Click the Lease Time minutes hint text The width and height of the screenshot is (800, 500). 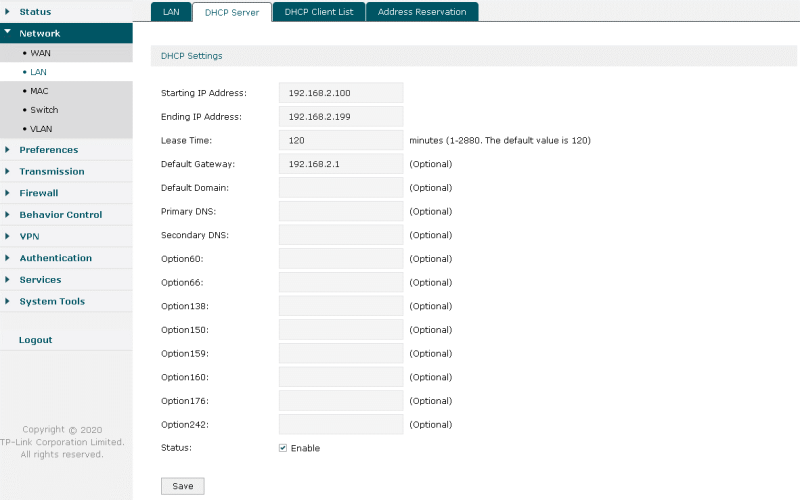click(x=499, y=140)
